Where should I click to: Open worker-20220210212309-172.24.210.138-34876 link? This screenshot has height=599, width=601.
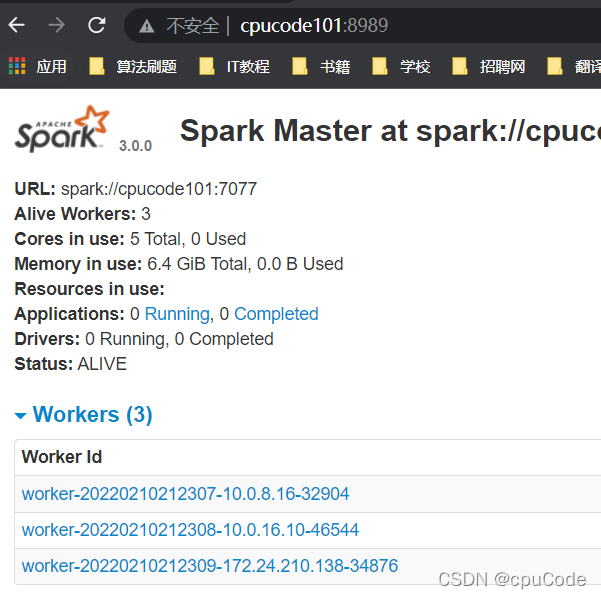pyautogui.click(x=210, y=566)
